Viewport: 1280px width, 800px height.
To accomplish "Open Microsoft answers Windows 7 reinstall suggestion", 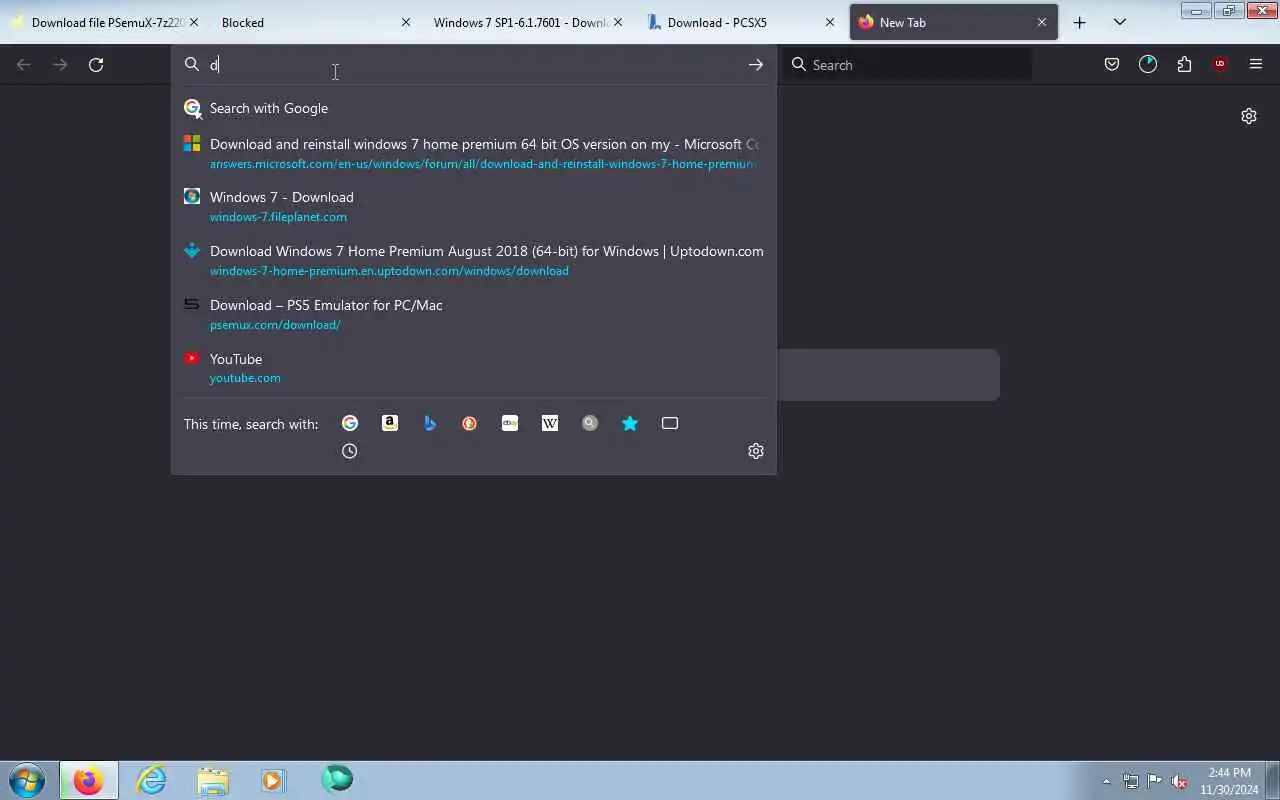I will click(x=473, y=153).
